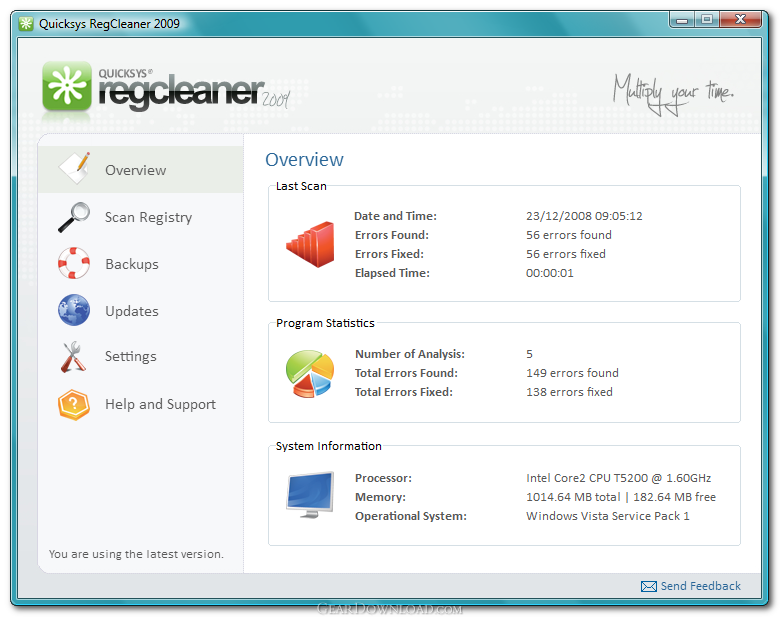Click the pie chart Program Statistics icon

309,373
